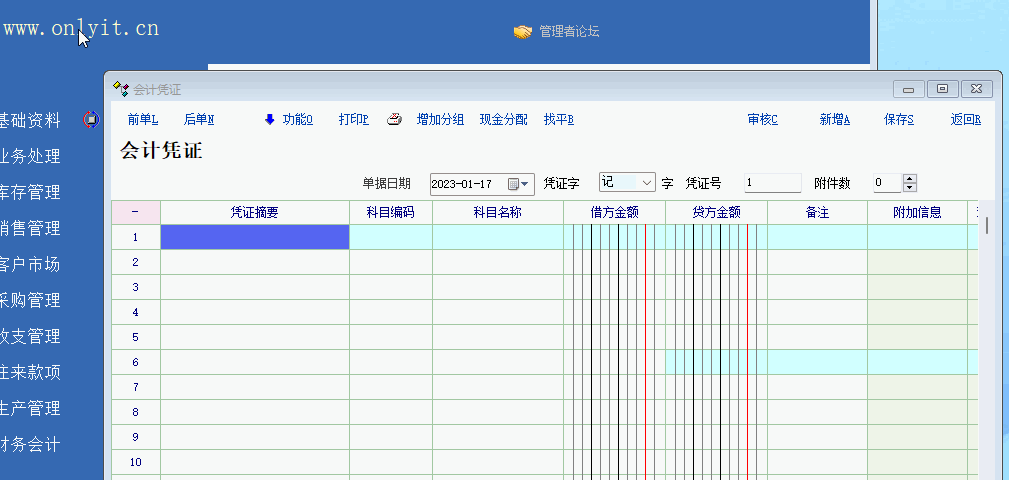The height and width of the screenshot is (480, 1009).
Task: Increase the 附件数 spinner value
Action: pyautogui.click(x=909, y=179)
